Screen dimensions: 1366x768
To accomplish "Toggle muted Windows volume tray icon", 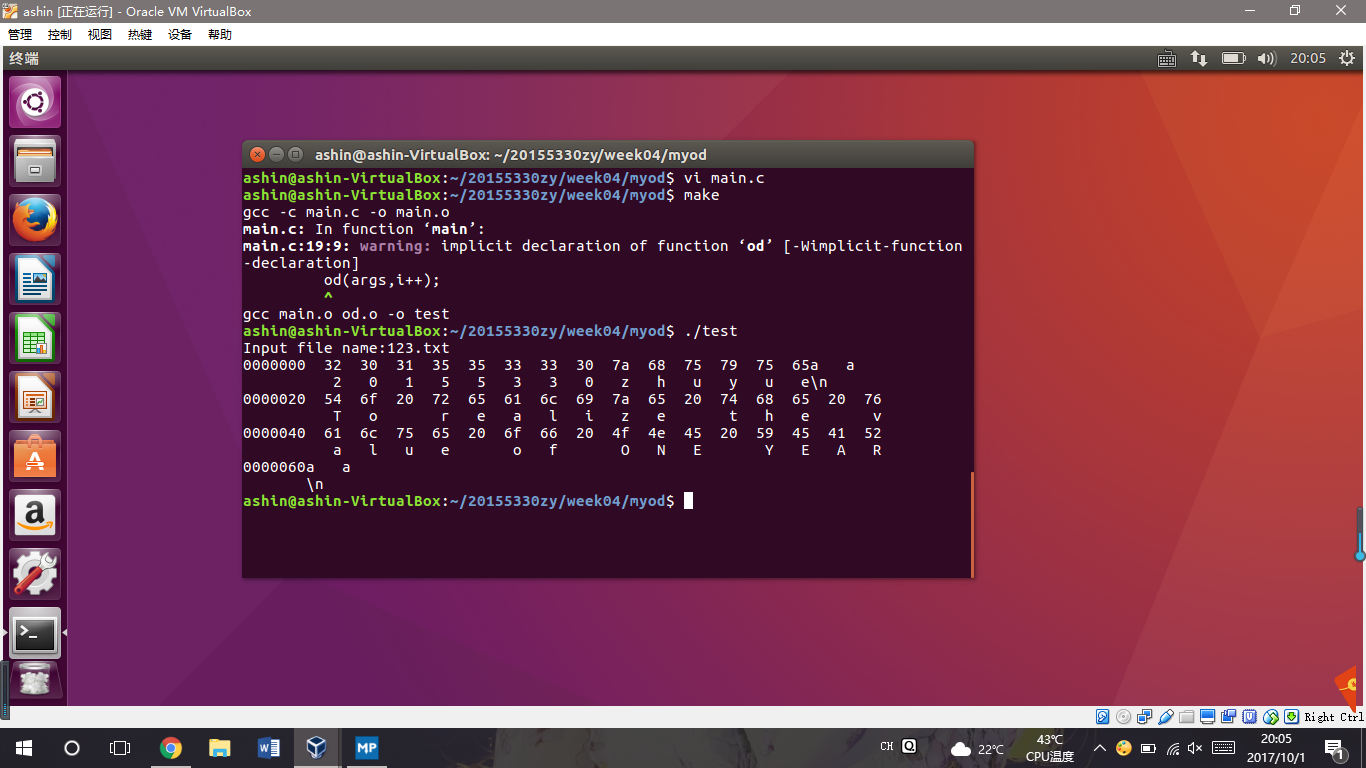I will [x=1194, y=748].
